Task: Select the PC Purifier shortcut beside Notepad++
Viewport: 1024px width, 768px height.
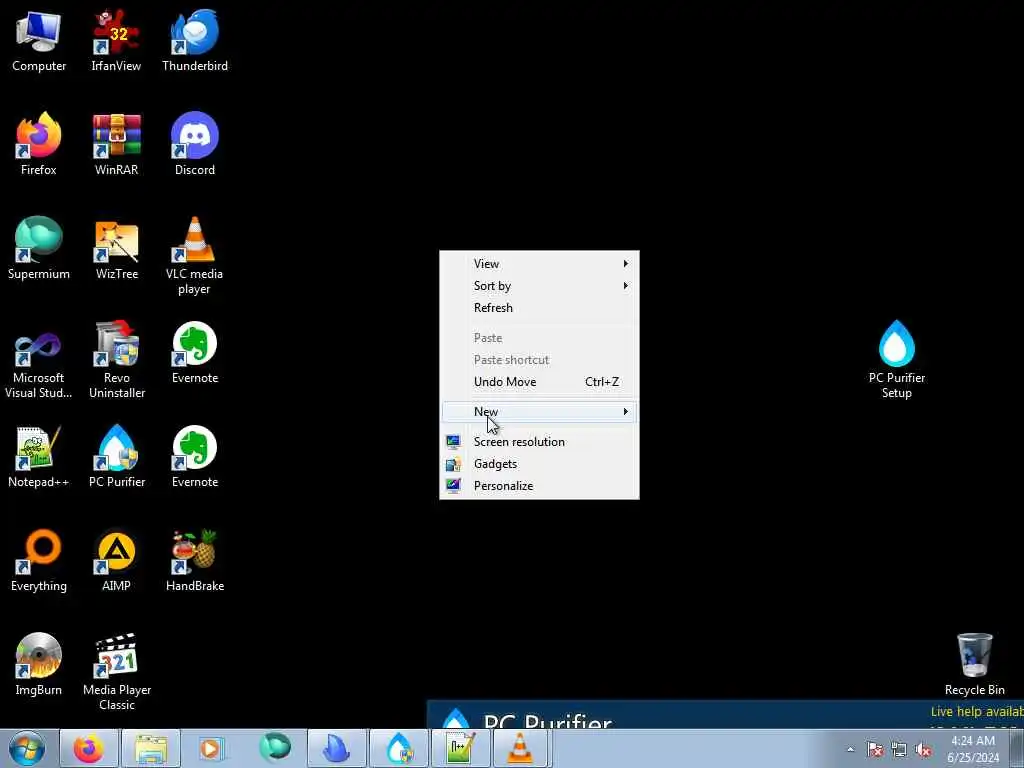Action: click(x=116, y=456)
